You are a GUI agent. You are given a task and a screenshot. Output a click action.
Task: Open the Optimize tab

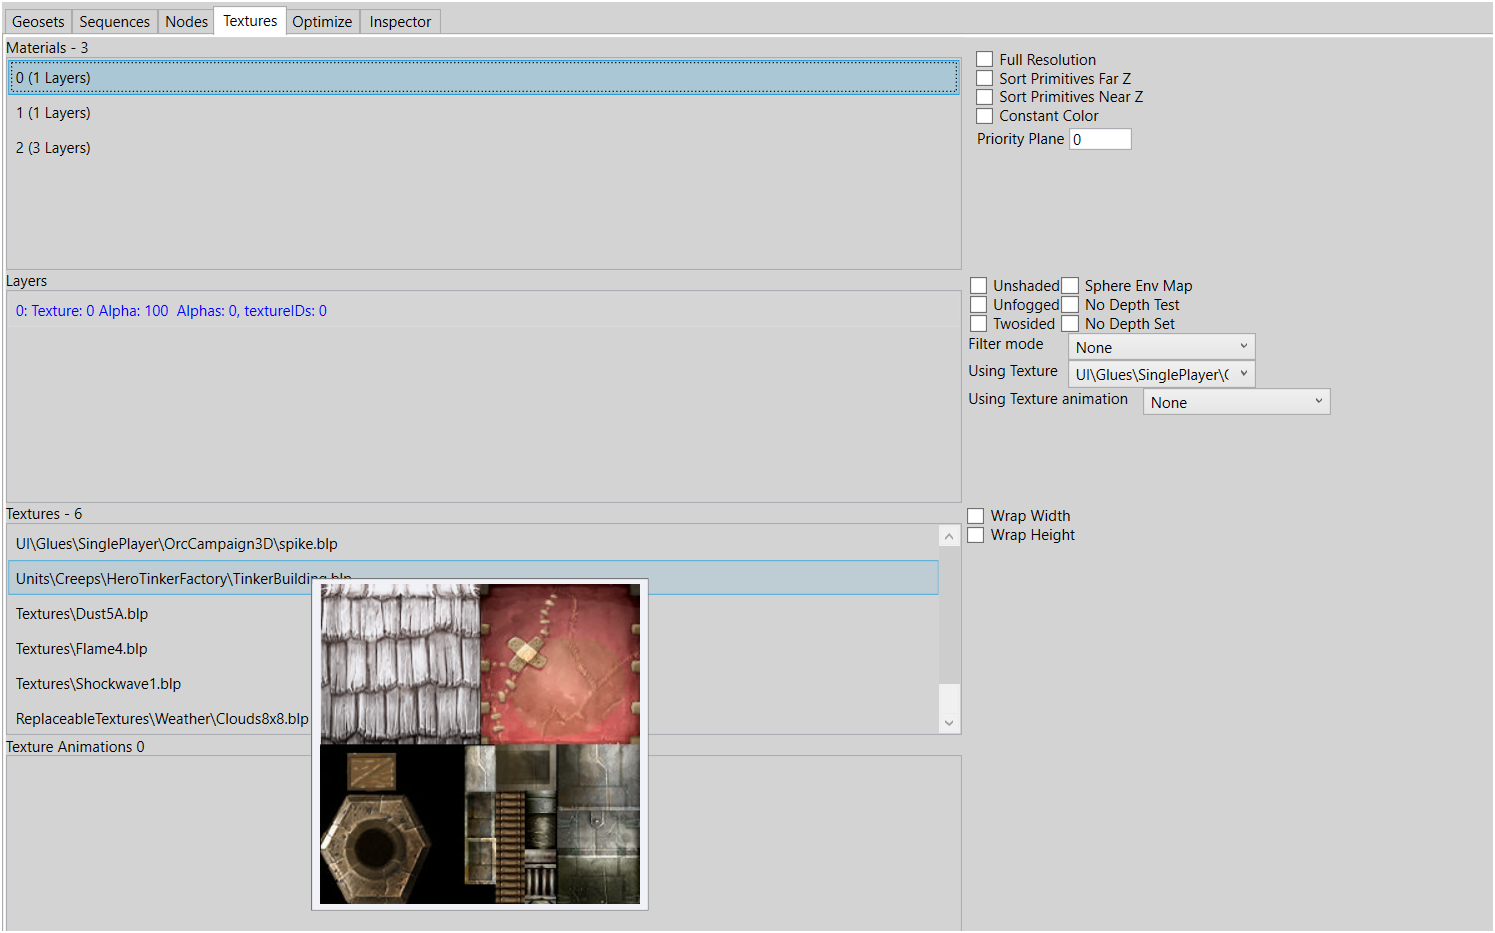coord(322,22)
